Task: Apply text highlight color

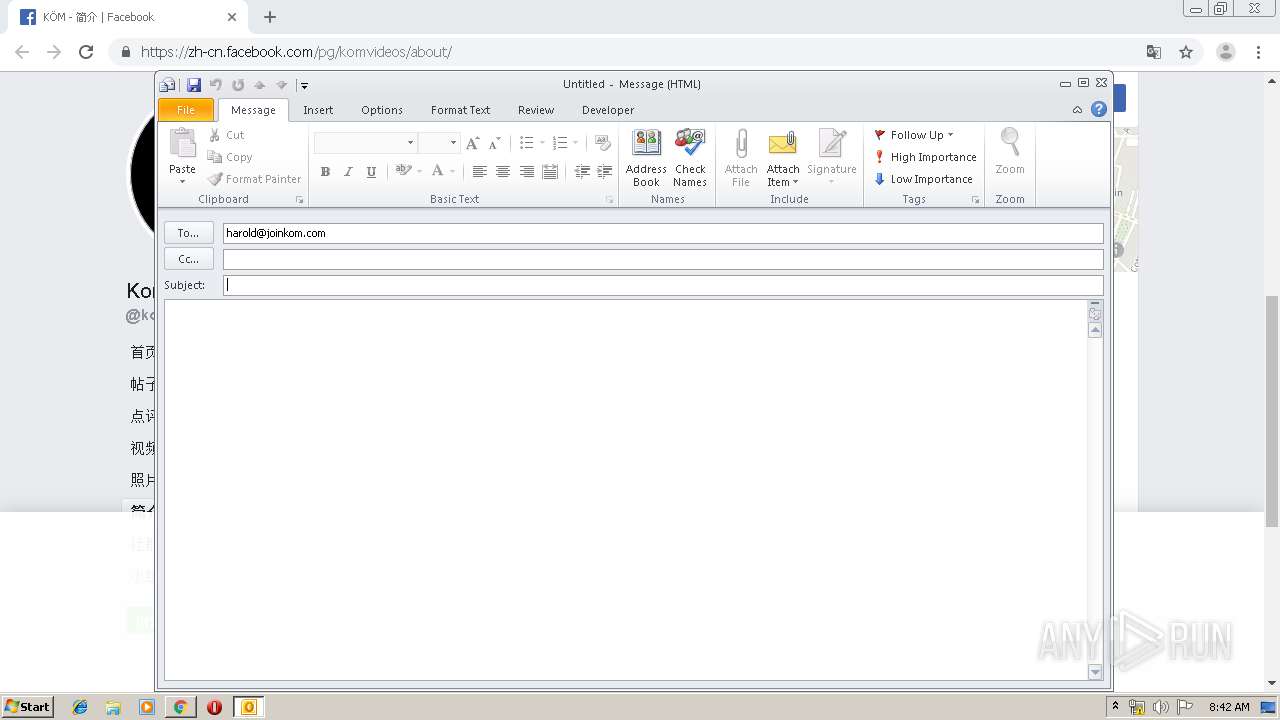Action: point(402,172)
